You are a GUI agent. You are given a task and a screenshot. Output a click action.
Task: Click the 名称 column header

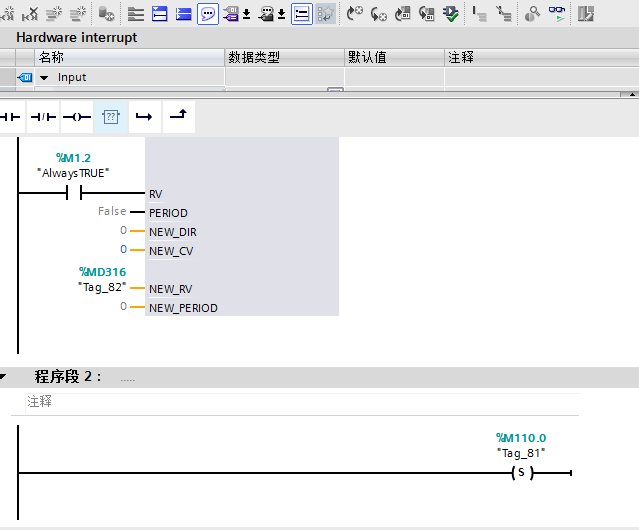(130, 58)
